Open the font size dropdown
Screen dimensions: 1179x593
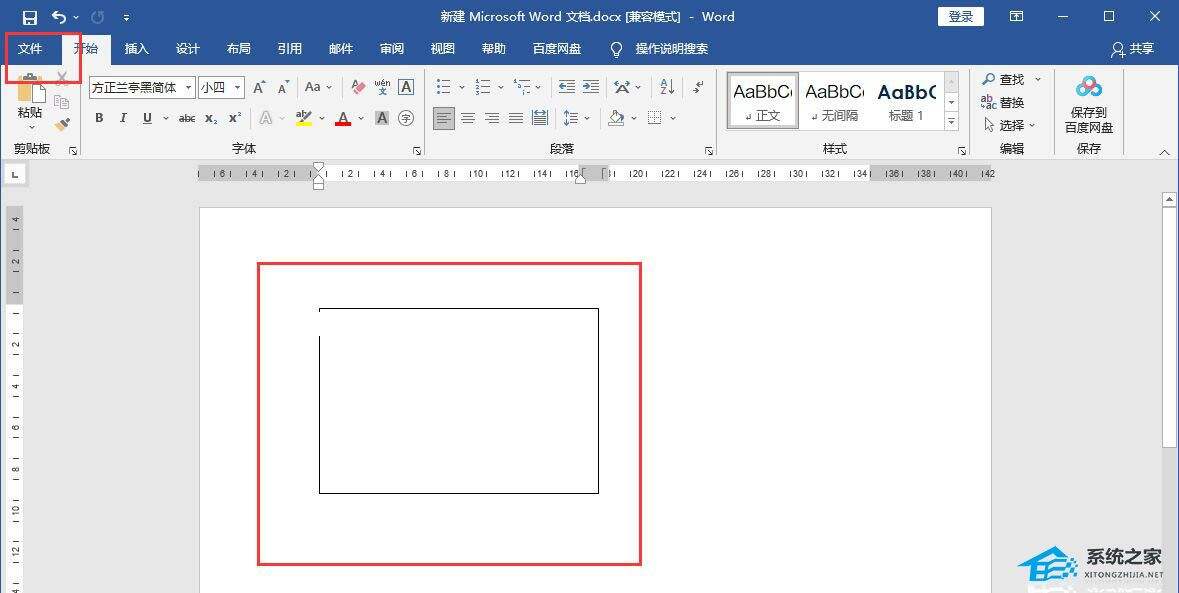coord(238,88)
